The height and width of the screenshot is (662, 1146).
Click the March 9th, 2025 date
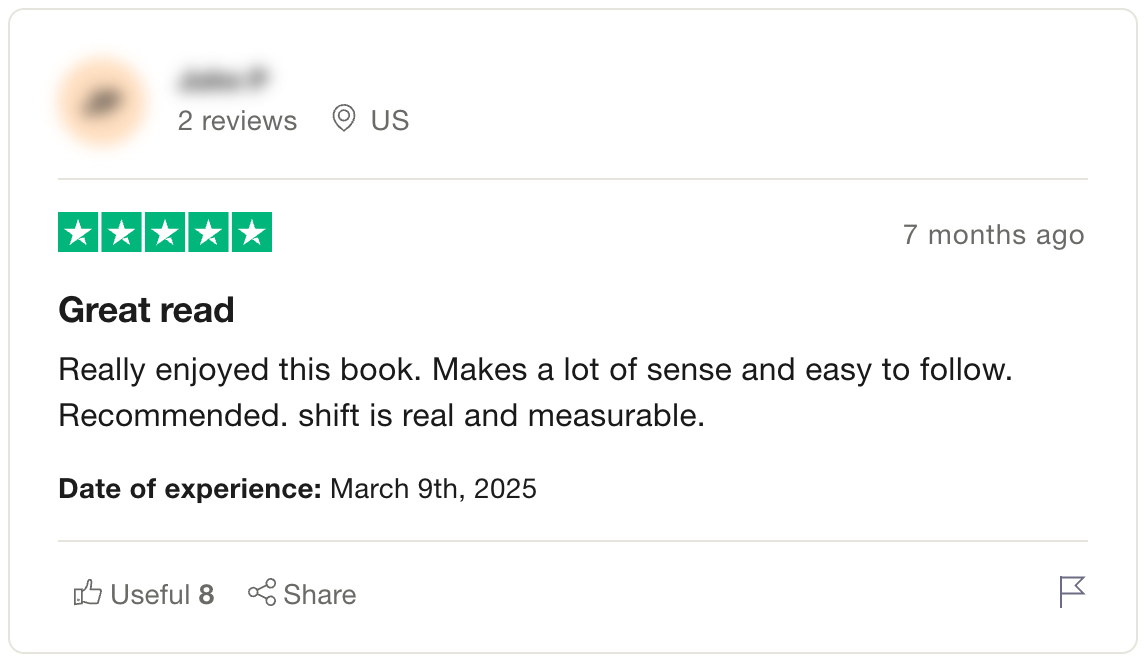[433, 489]
